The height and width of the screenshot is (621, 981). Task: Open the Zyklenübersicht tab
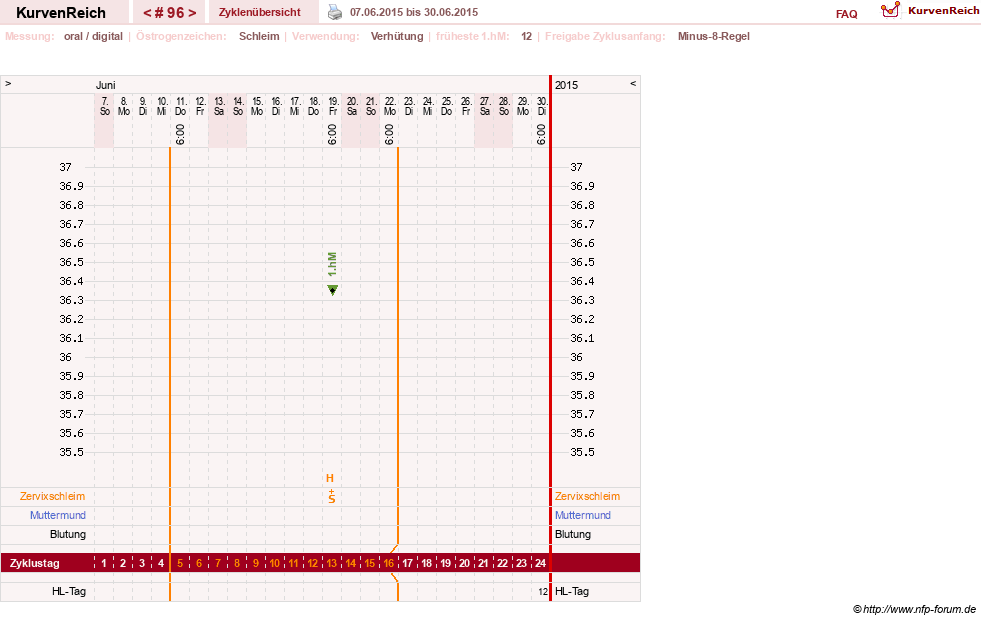(x=260, y=12)
